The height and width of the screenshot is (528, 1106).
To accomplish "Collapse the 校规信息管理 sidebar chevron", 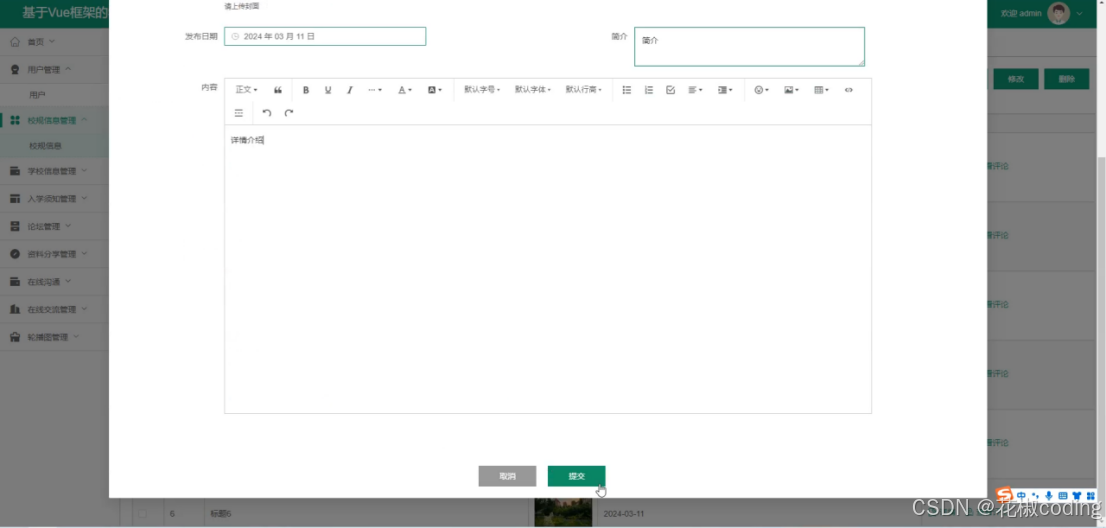I will pos(84,120).
